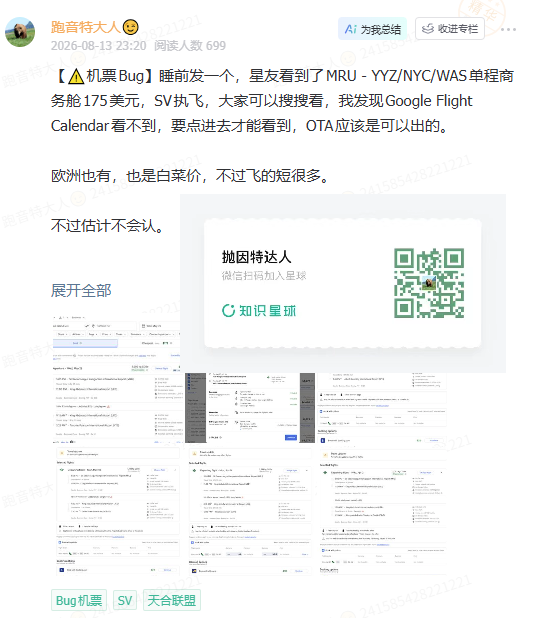Click the 知识星球 logo
The height and width of the screenshot is (618, 533).
(259, 311)
